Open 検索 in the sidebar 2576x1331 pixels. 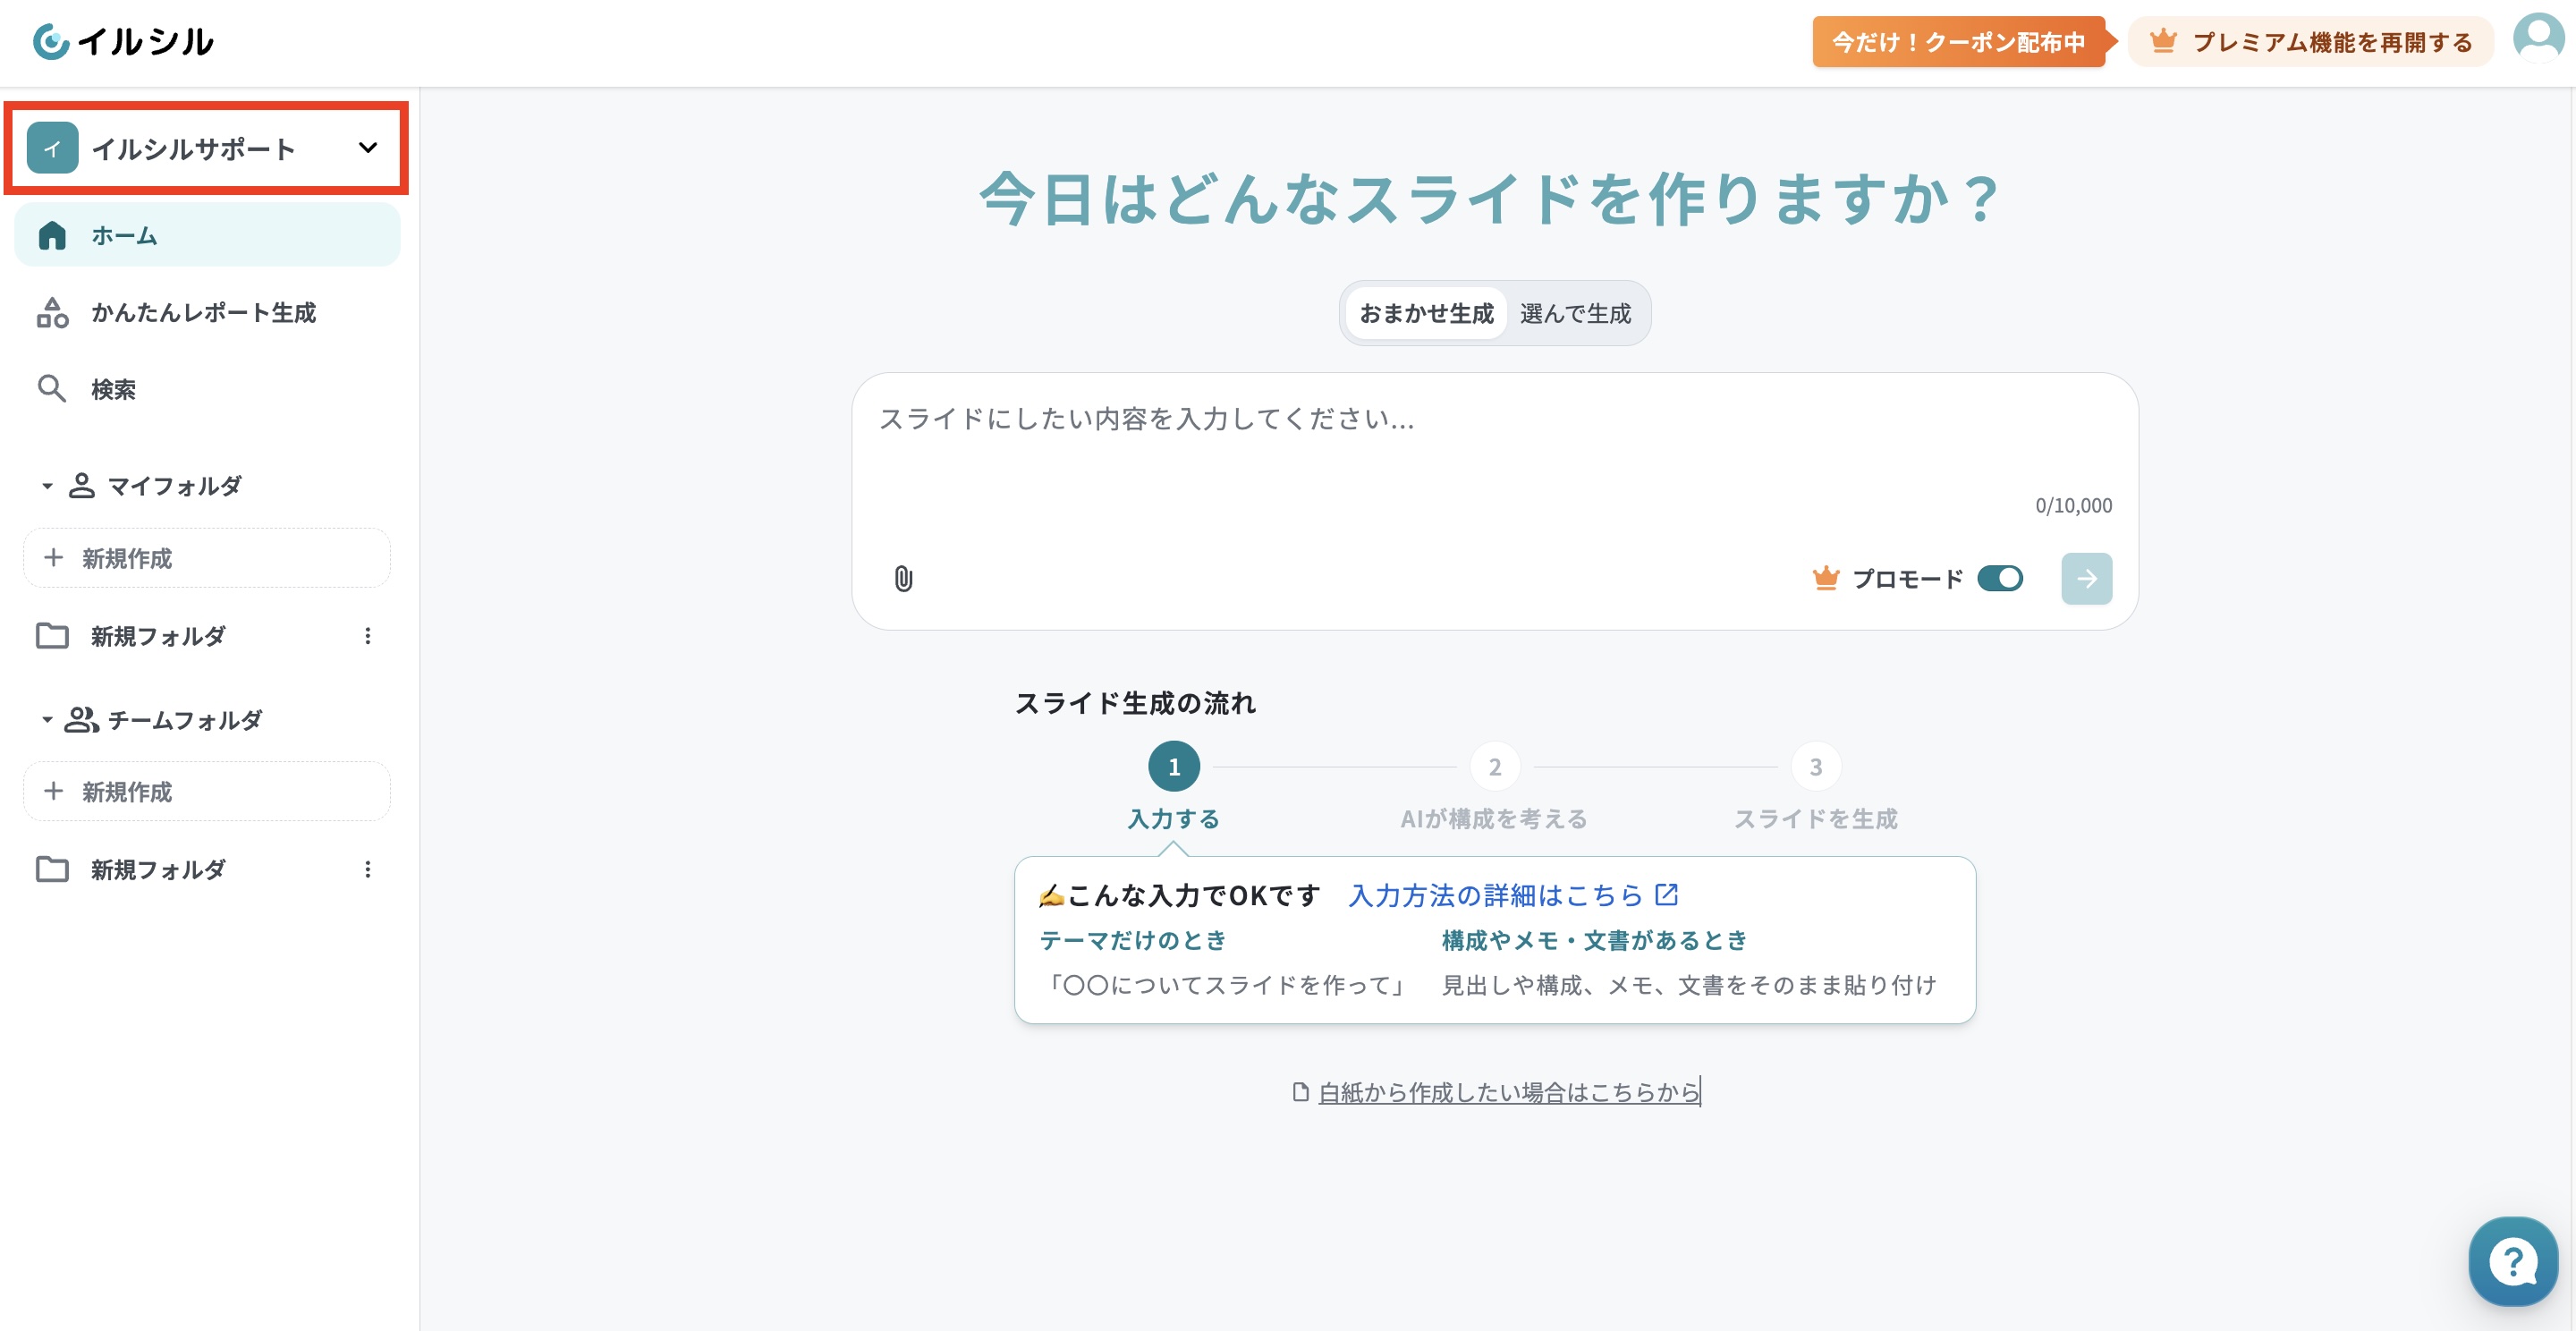[x=207, y=389]
